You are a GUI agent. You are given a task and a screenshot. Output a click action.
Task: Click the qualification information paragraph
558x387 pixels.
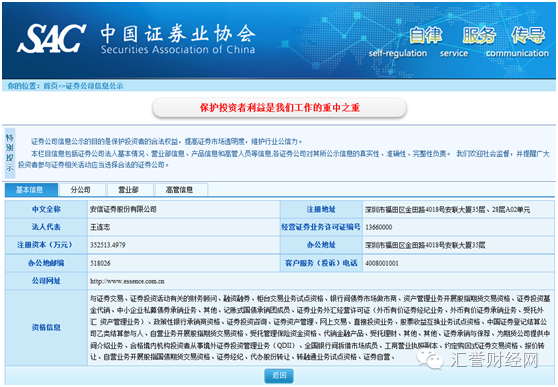click(x=320, y=328)
